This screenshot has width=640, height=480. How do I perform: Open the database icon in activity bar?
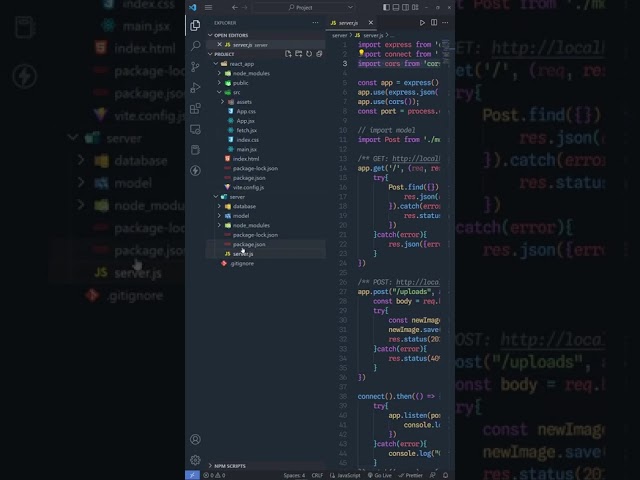(x=195, y=150)
